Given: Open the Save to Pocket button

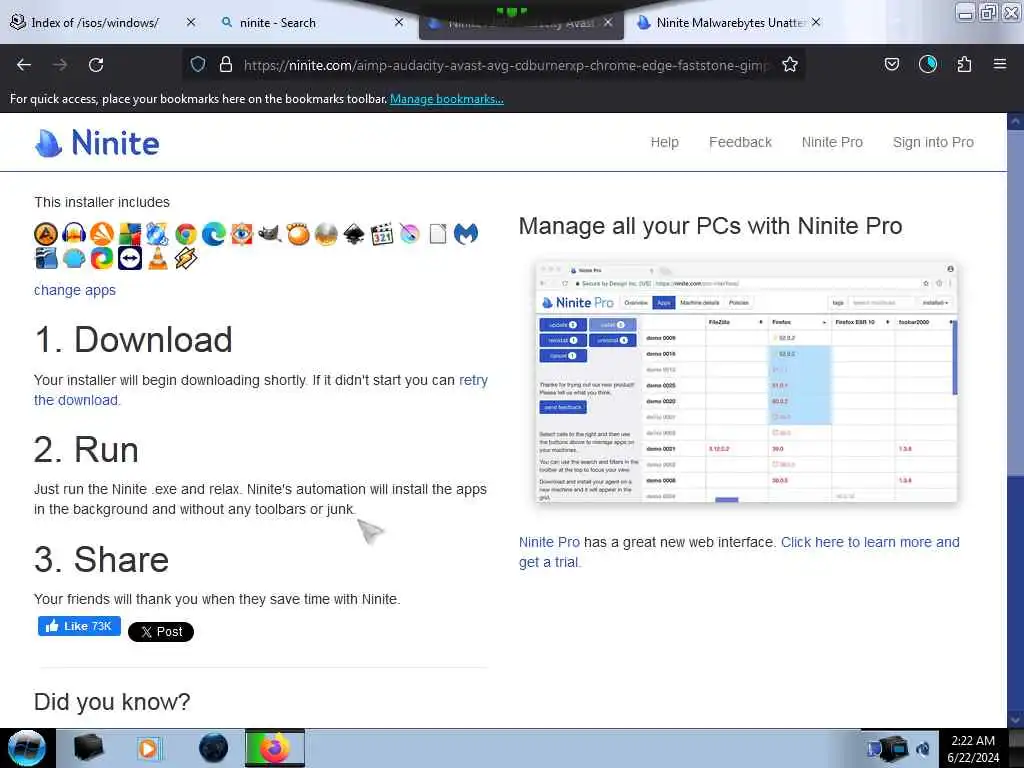Looking at the screenshot, I should pyautogui.click(x=891, y=64).
